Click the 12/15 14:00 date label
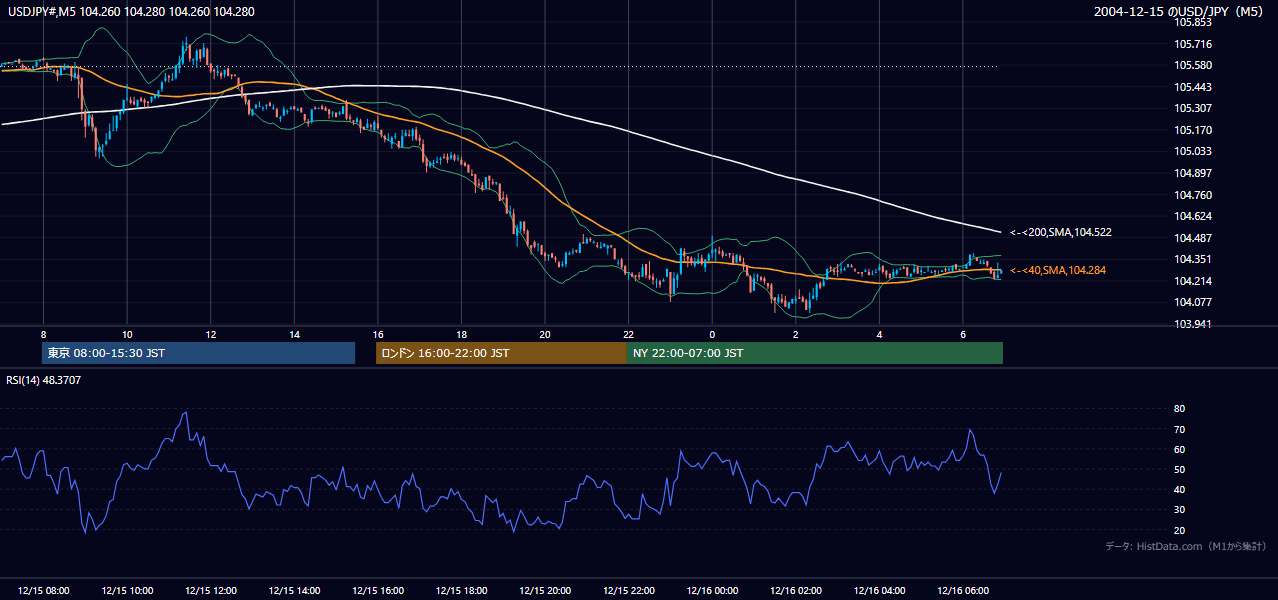1278x600 pixels. (x=294, y=591)
